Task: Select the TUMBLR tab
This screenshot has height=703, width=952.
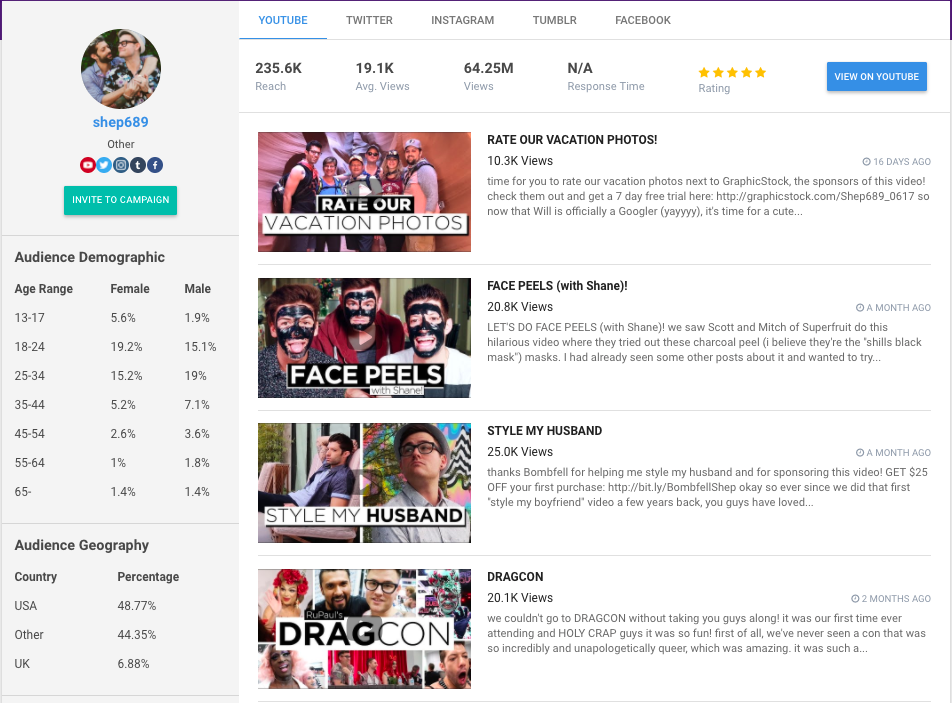Action: (x=554, y=20)
